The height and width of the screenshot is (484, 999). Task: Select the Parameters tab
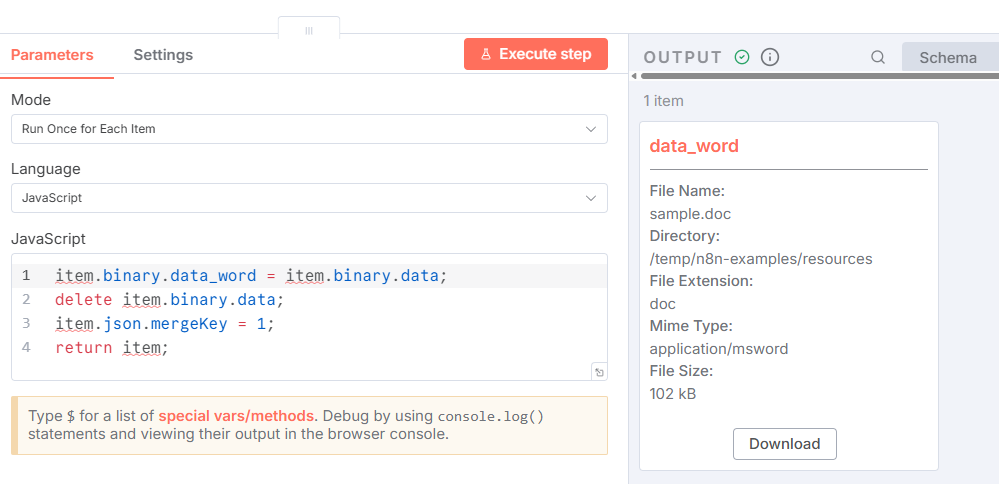[x=52, y=55]
